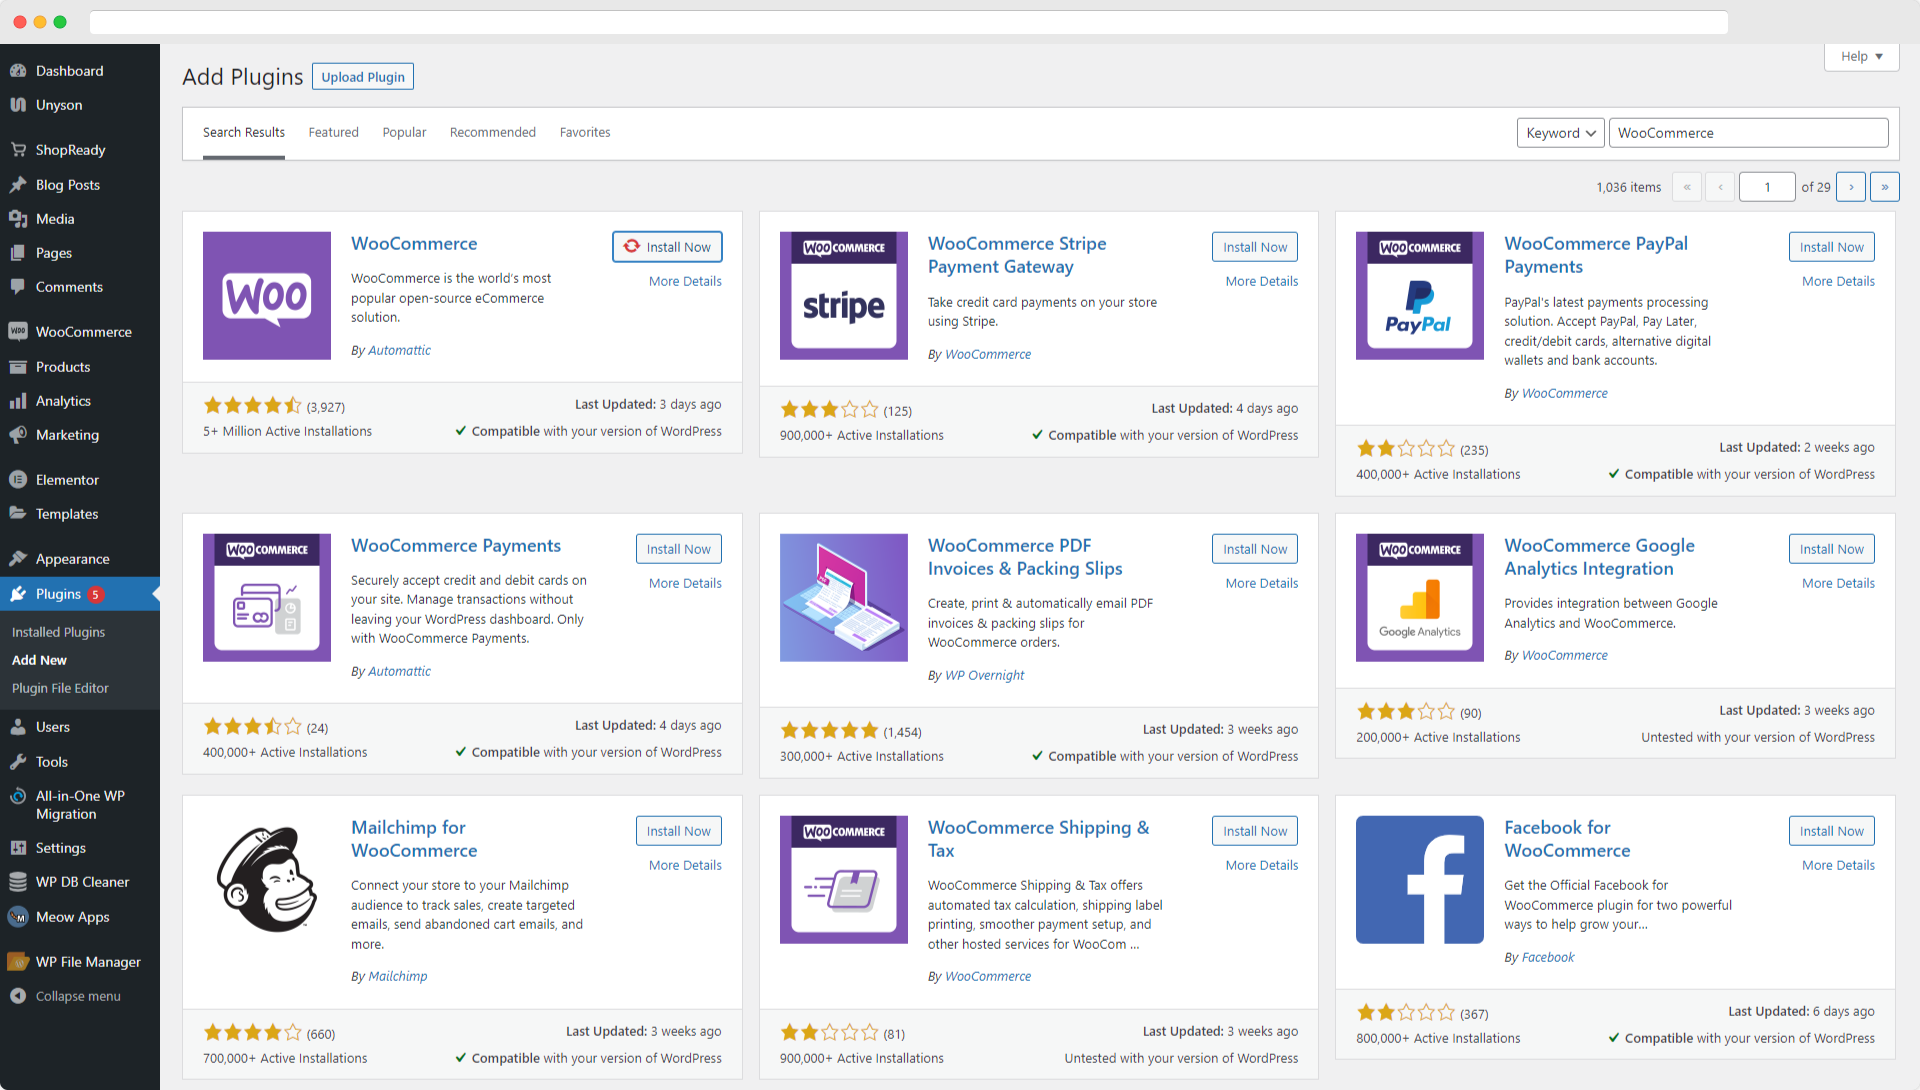Switch to Featured tab

point(333,132)
